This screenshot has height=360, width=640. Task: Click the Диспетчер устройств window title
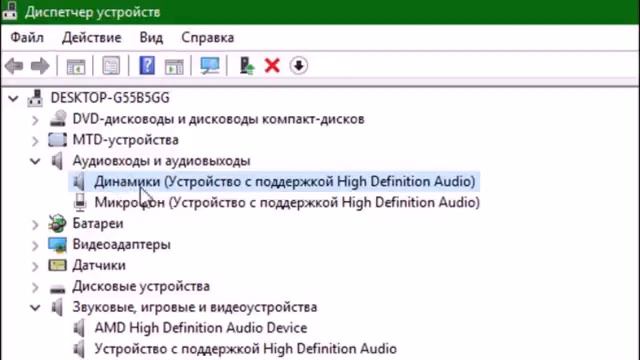92,12
